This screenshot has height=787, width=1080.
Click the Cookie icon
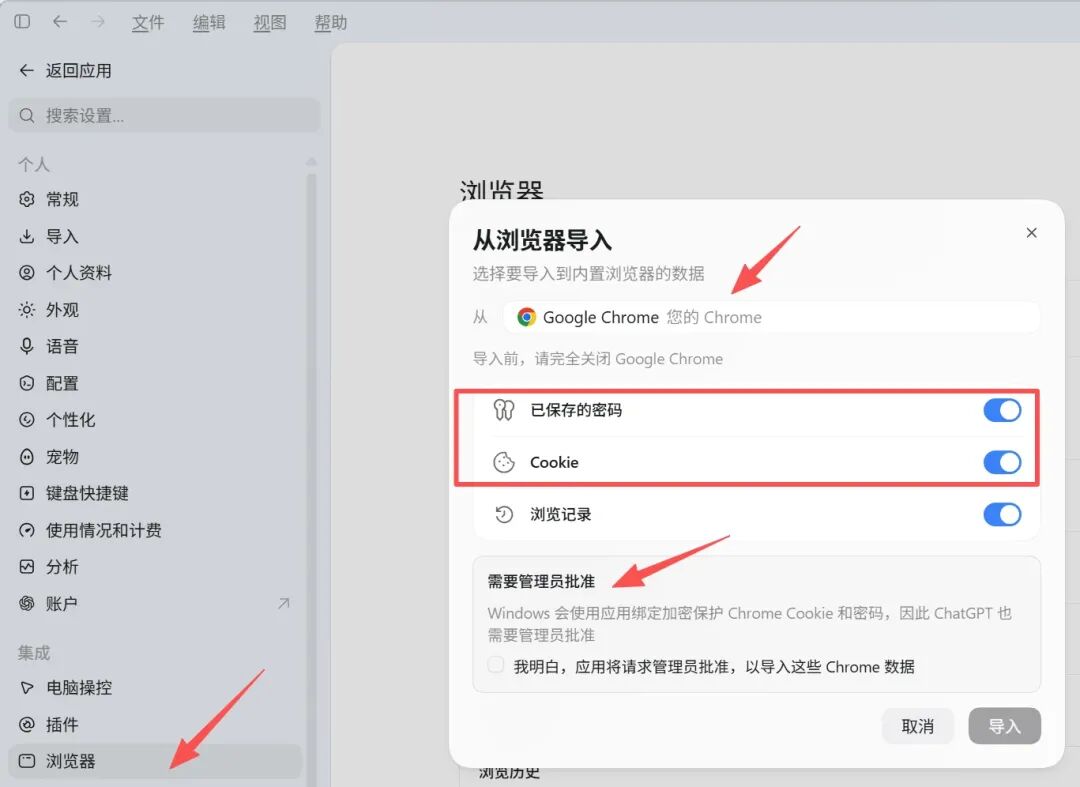tap(503, 462)
